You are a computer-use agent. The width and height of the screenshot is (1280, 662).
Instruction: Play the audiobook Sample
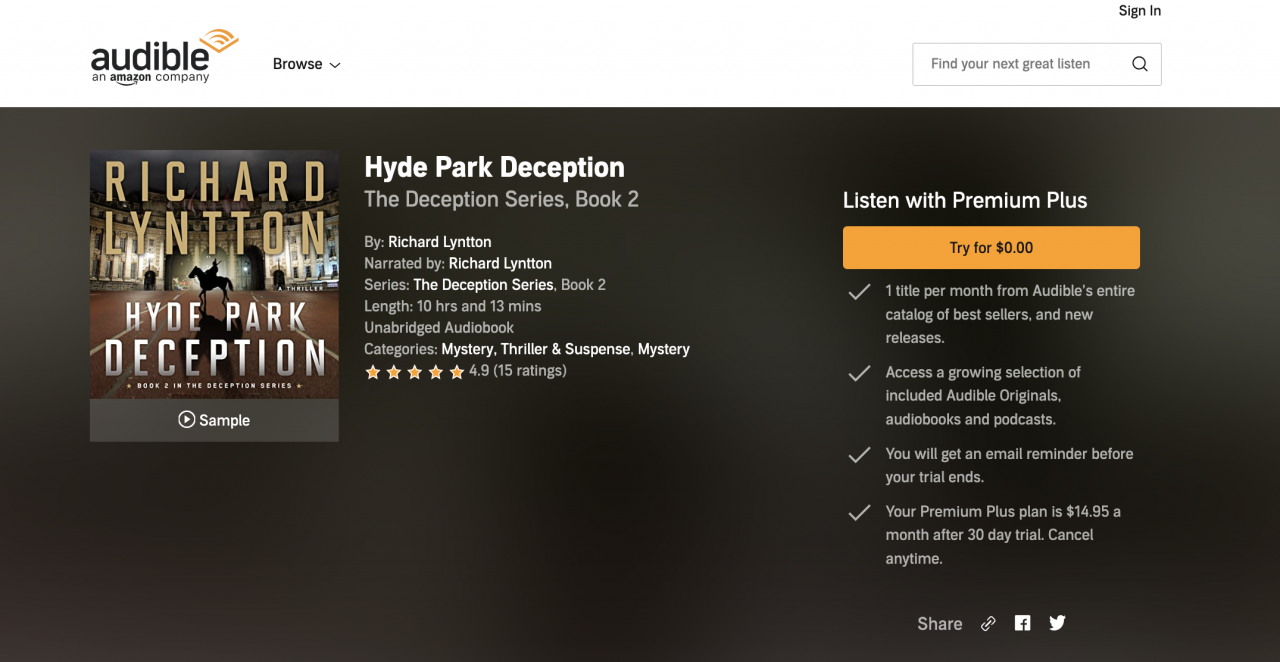pos(214,420)
